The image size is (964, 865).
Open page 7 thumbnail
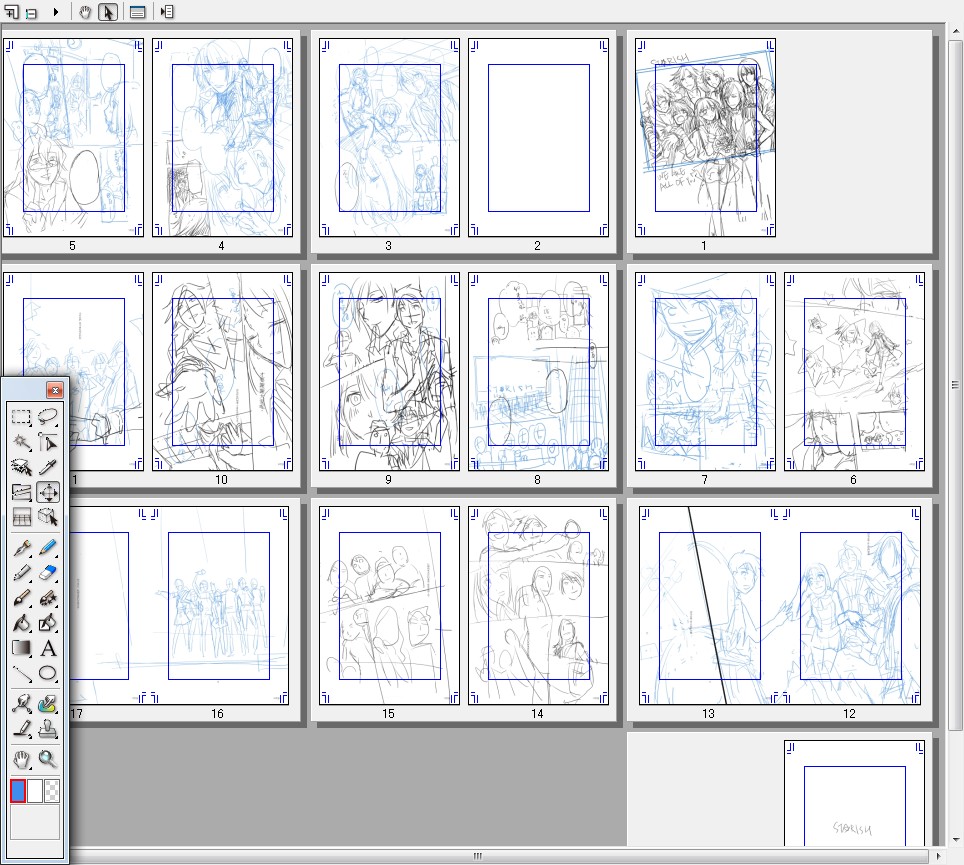705,372
